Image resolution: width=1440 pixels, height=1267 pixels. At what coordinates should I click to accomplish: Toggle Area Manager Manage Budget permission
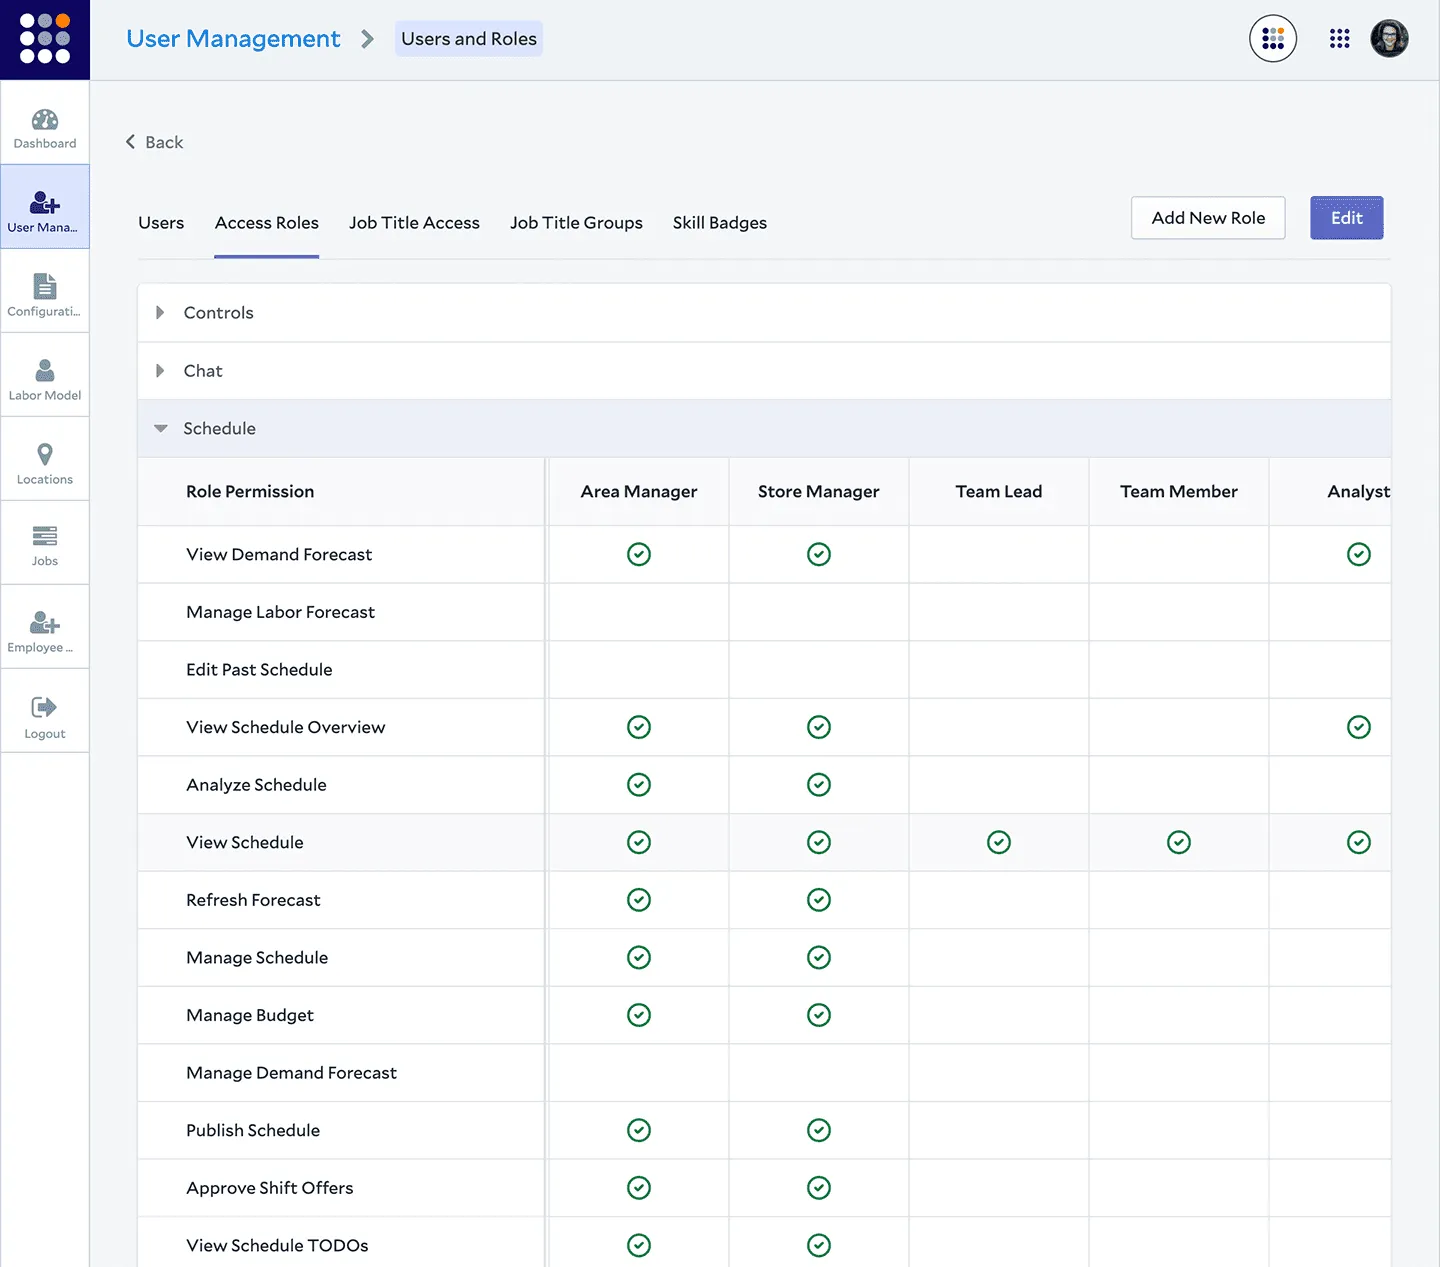(x=638, y=1016)
